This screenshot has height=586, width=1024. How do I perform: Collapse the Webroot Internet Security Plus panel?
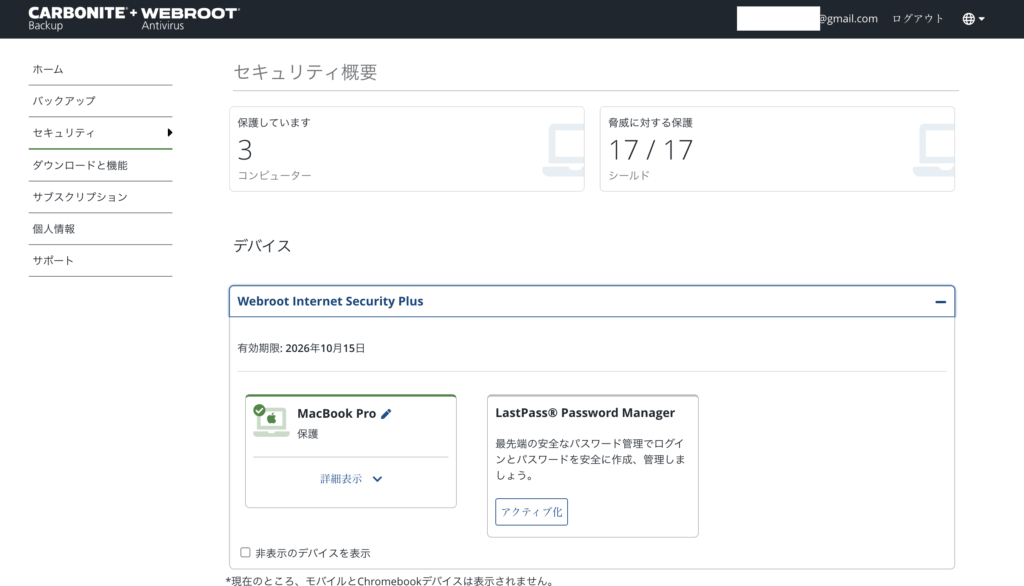pos(939,300)
